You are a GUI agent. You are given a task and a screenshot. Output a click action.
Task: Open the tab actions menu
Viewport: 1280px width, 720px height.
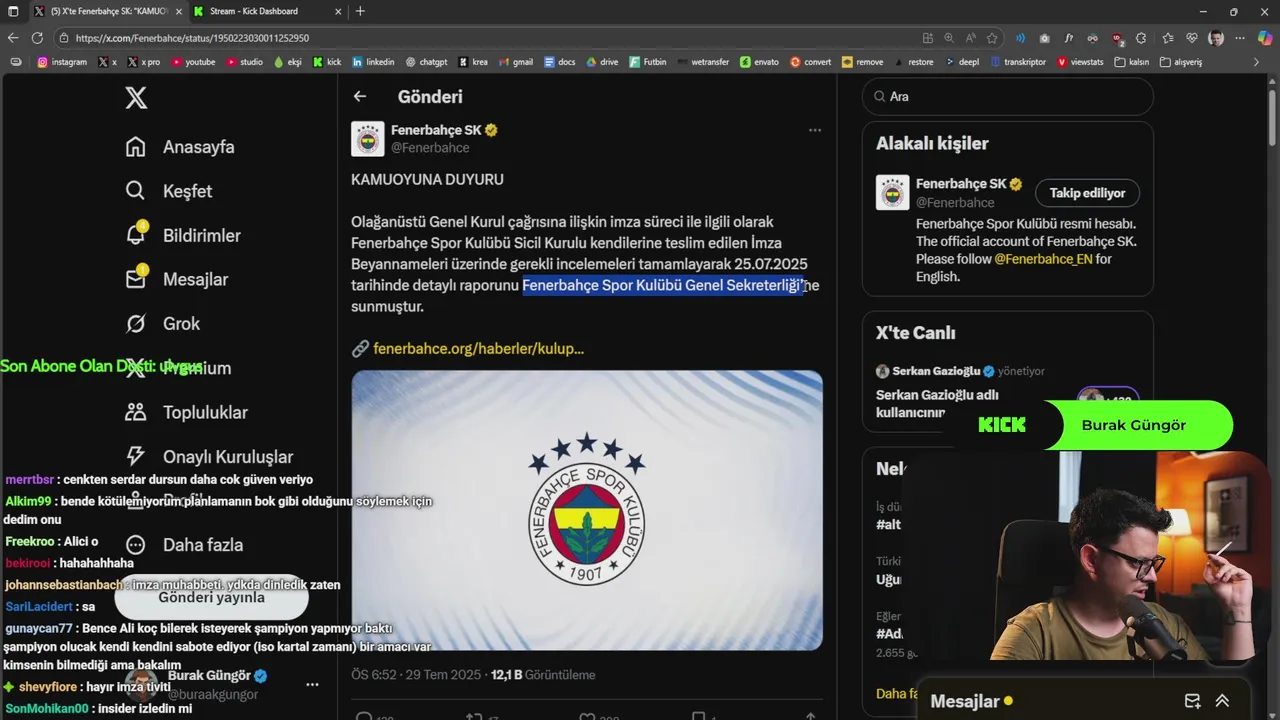[x=13, y=11]
